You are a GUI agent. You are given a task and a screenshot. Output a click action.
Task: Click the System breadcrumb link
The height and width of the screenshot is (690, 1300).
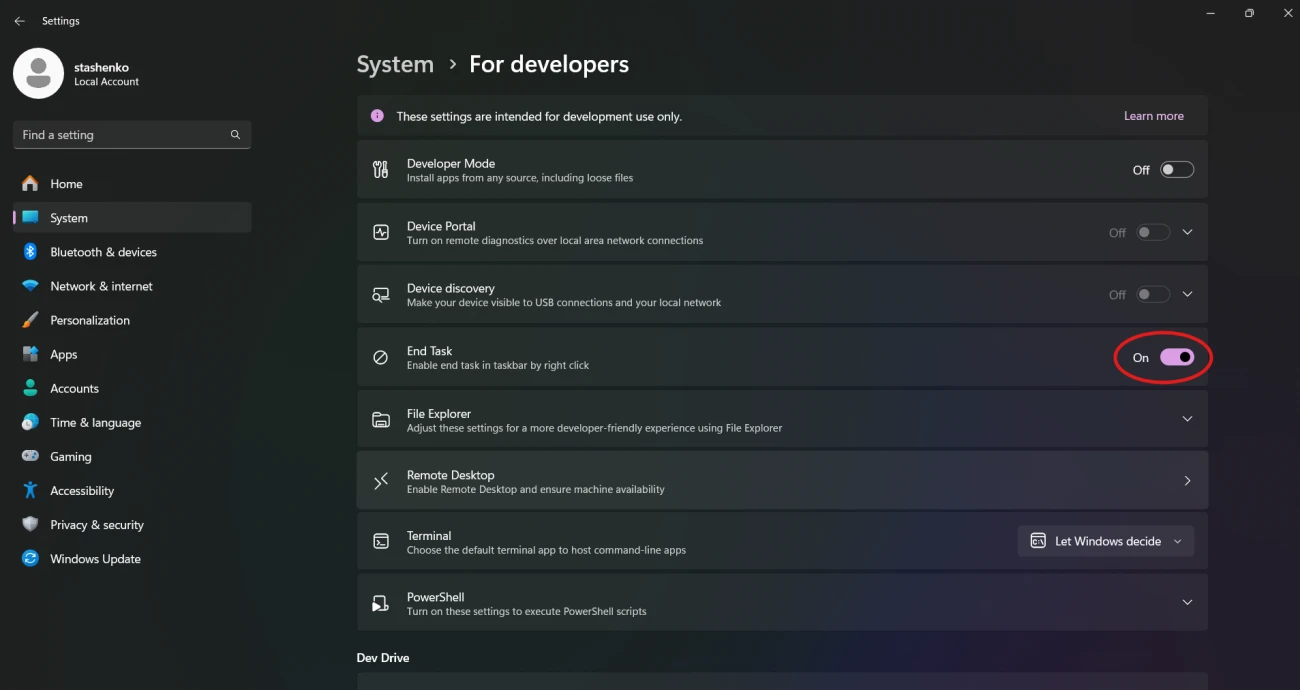(395, 65)
